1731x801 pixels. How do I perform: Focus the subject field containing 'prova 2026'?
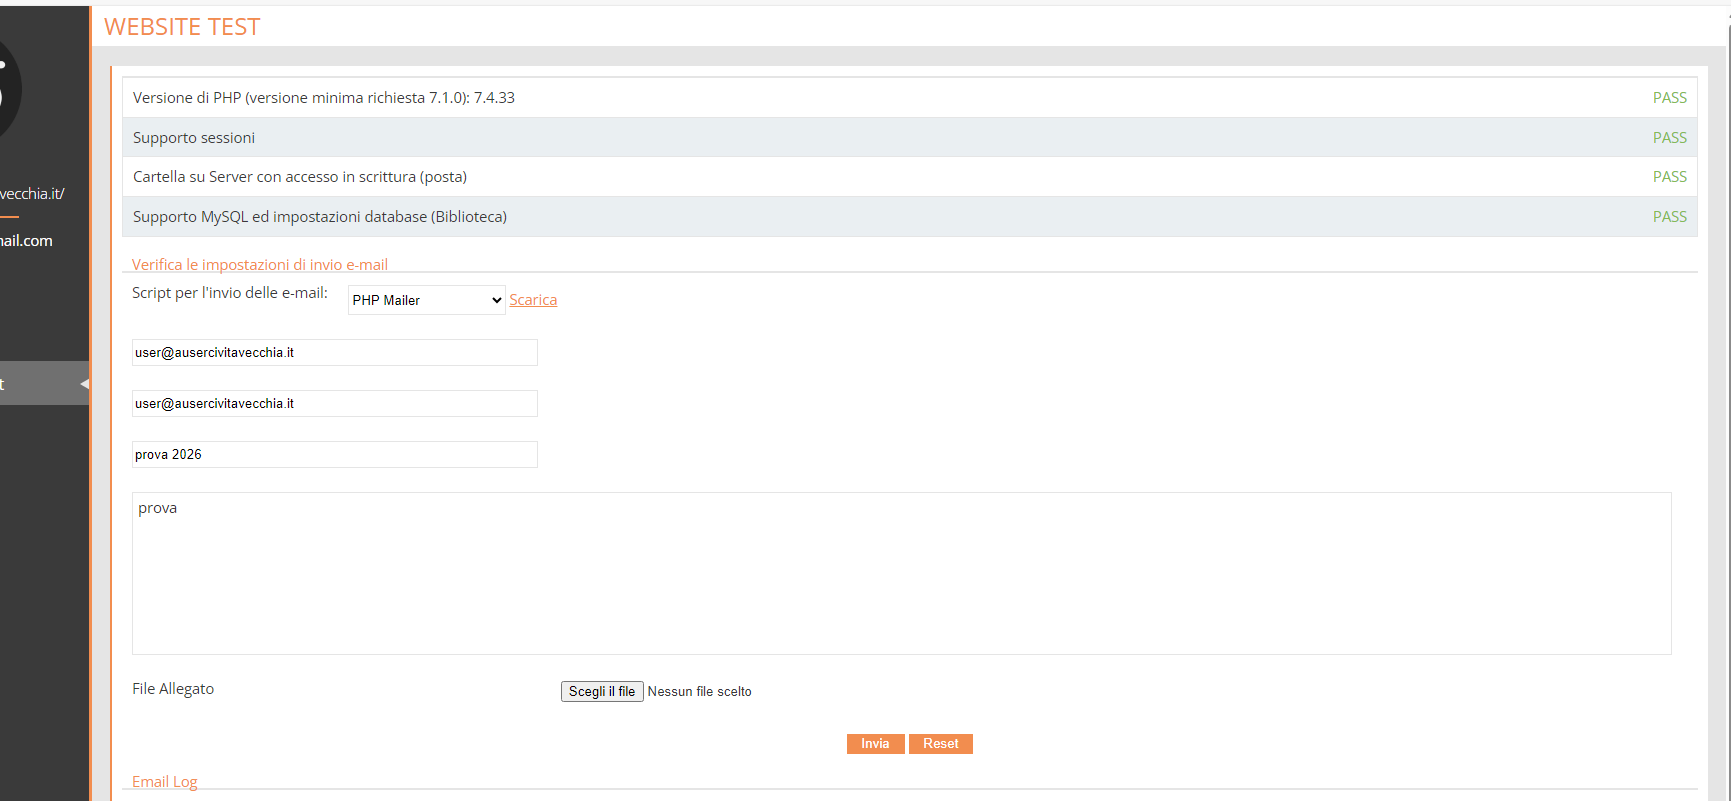[x=334, y=455]
